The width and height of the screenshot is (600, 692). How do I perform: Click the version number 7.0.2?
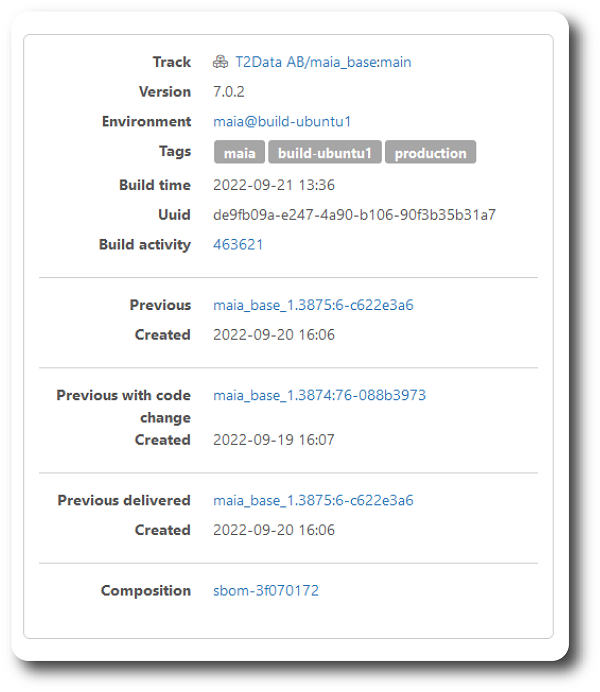click(x=229, y=92)
